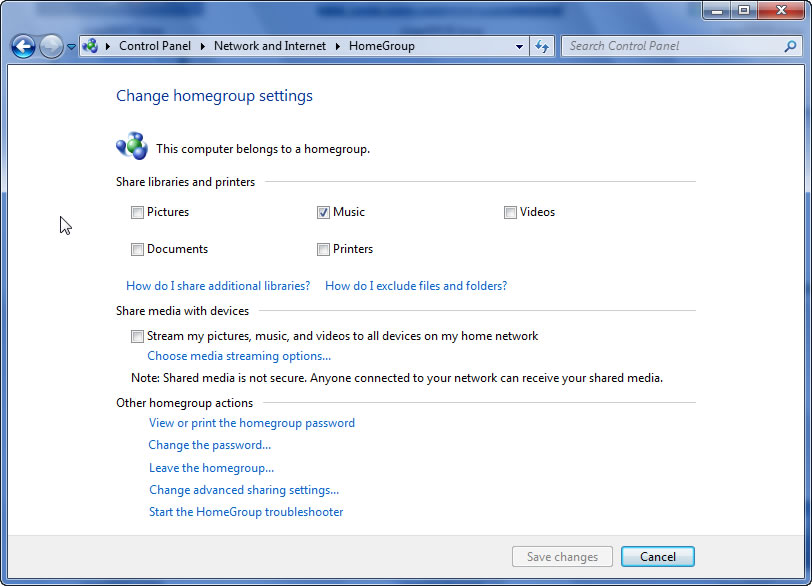Click the Forward navigation arrow button

(x=51, y=46)
